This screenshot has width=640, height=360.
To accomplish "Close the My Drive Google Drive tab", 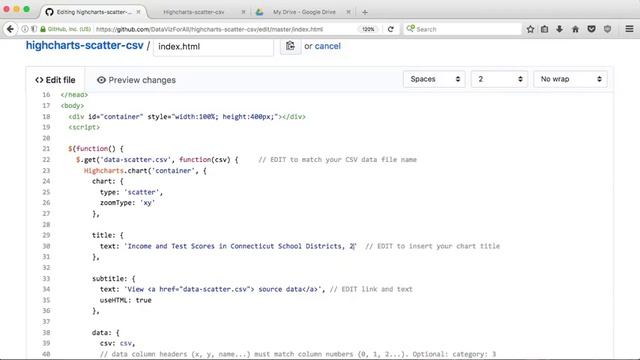I will pyautogui.click(x=348, y=12).
